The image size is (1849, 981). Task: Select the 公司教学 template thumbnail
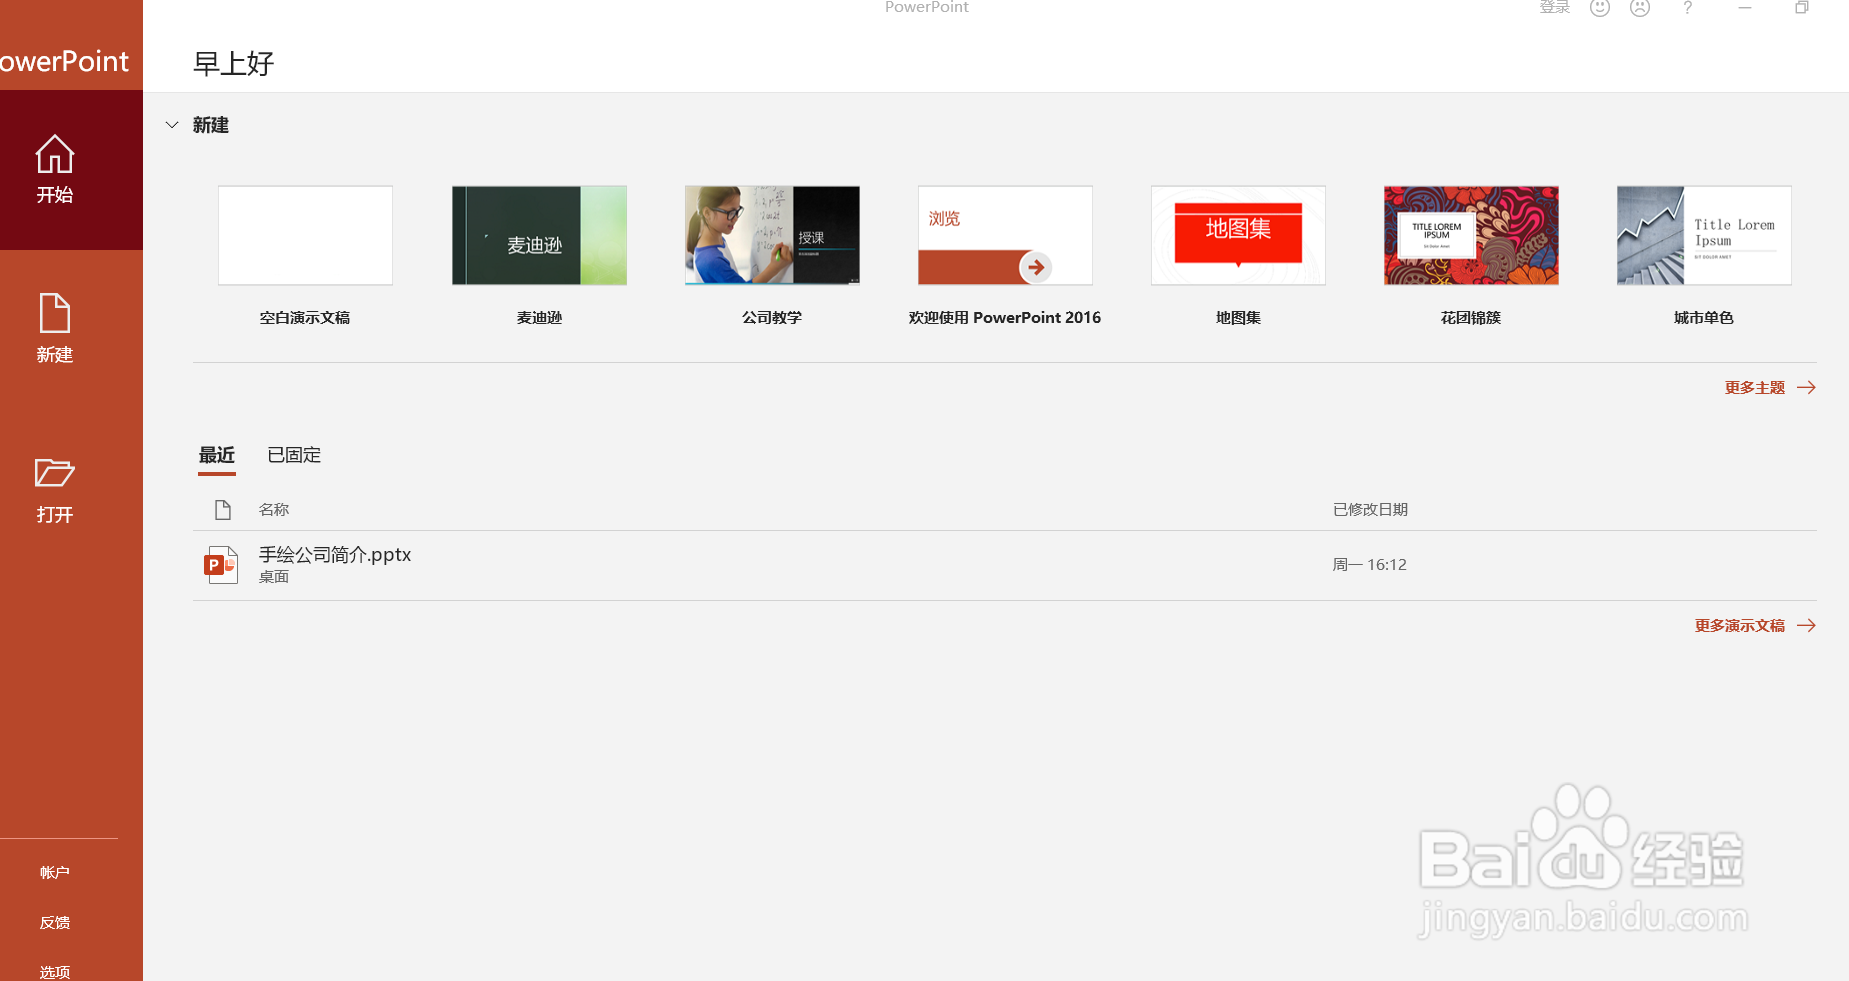(772, 235)
